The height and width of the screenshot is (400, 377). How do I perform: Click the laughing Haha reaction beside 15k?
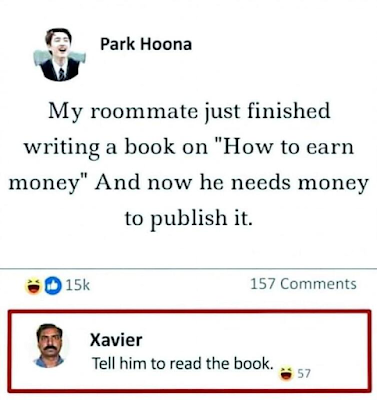pyautogui.click(x=33, y=287)
